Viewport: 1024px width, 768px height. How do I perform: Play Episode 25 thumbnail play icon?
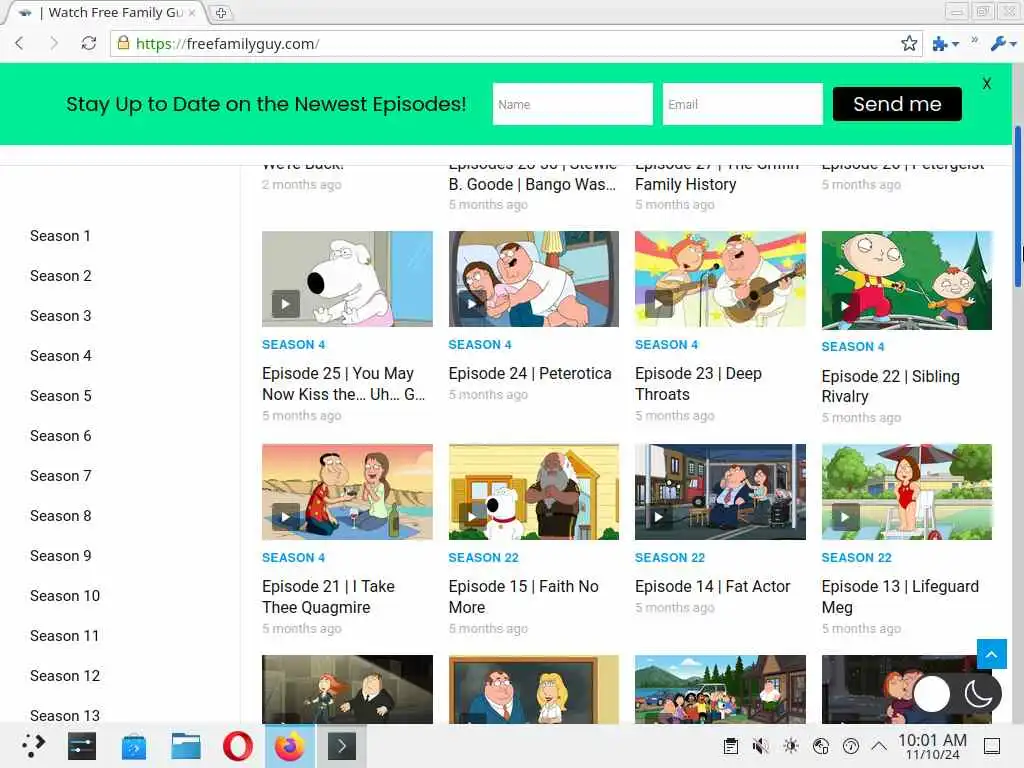[x=285, y=304]
